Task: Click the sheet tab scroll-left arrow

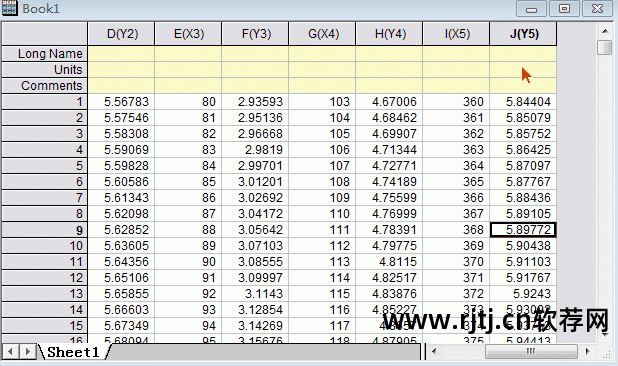Action: coord(10,351)
